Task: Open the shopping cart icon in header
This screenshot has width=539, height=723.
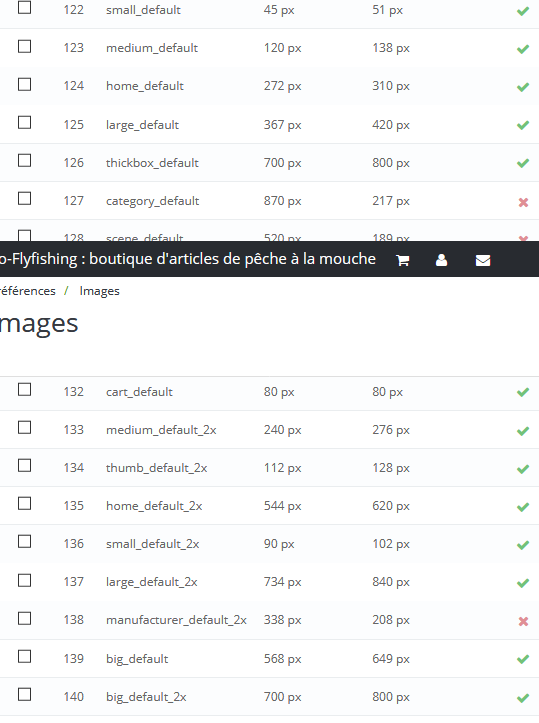Action: pos(403,261)
